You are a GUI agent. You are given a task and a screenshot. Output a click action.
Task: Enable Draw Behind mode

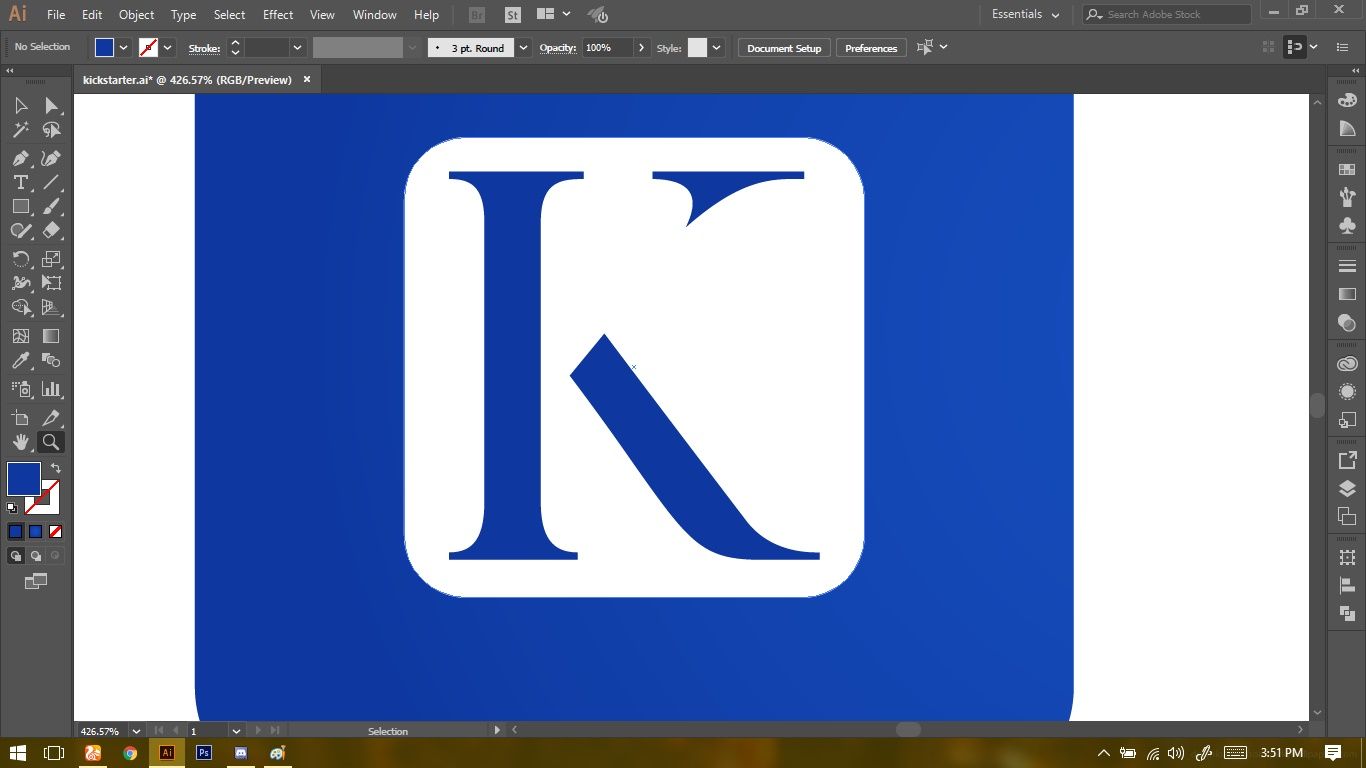click(x=36, y=556)
